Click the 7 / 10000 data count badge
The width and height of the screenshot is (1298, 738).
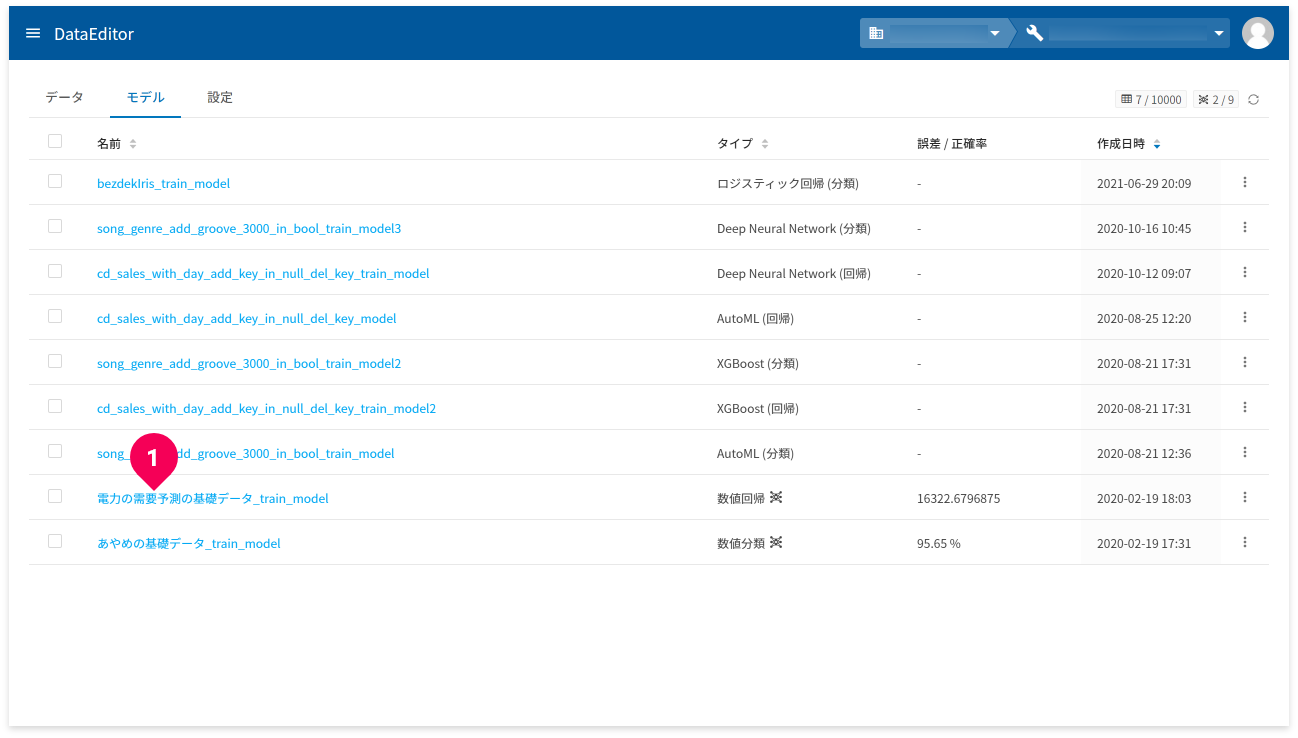coord(1151,99)
